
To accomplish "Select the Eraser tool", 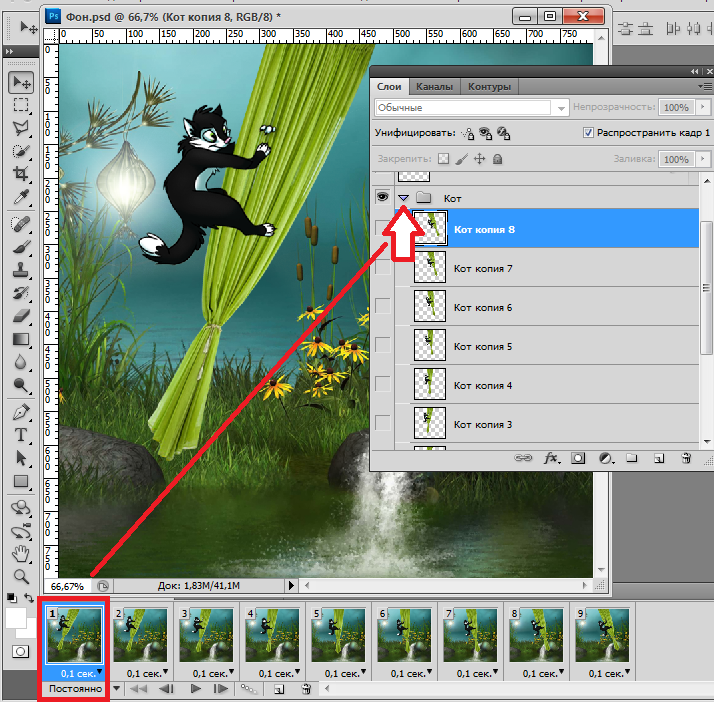I will point(21,316).
